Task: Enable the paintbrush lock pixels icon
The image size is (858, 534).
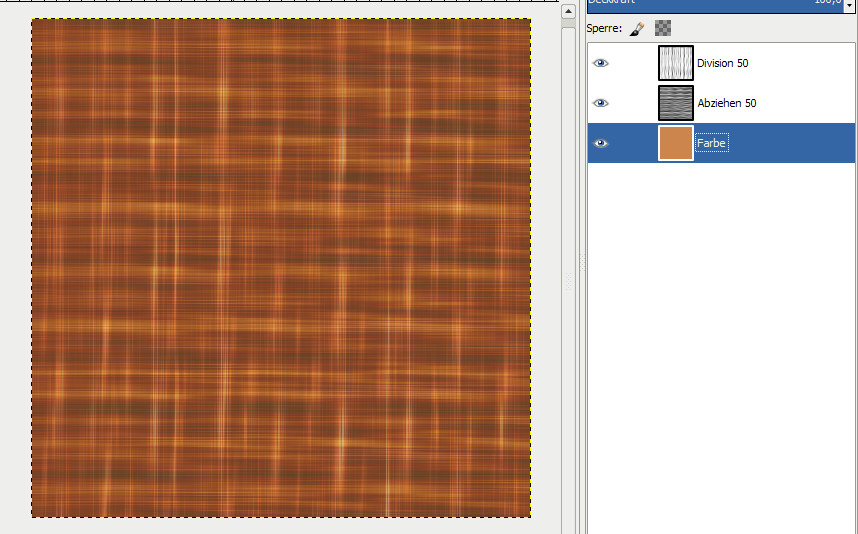Action: (x=637, y=29)
